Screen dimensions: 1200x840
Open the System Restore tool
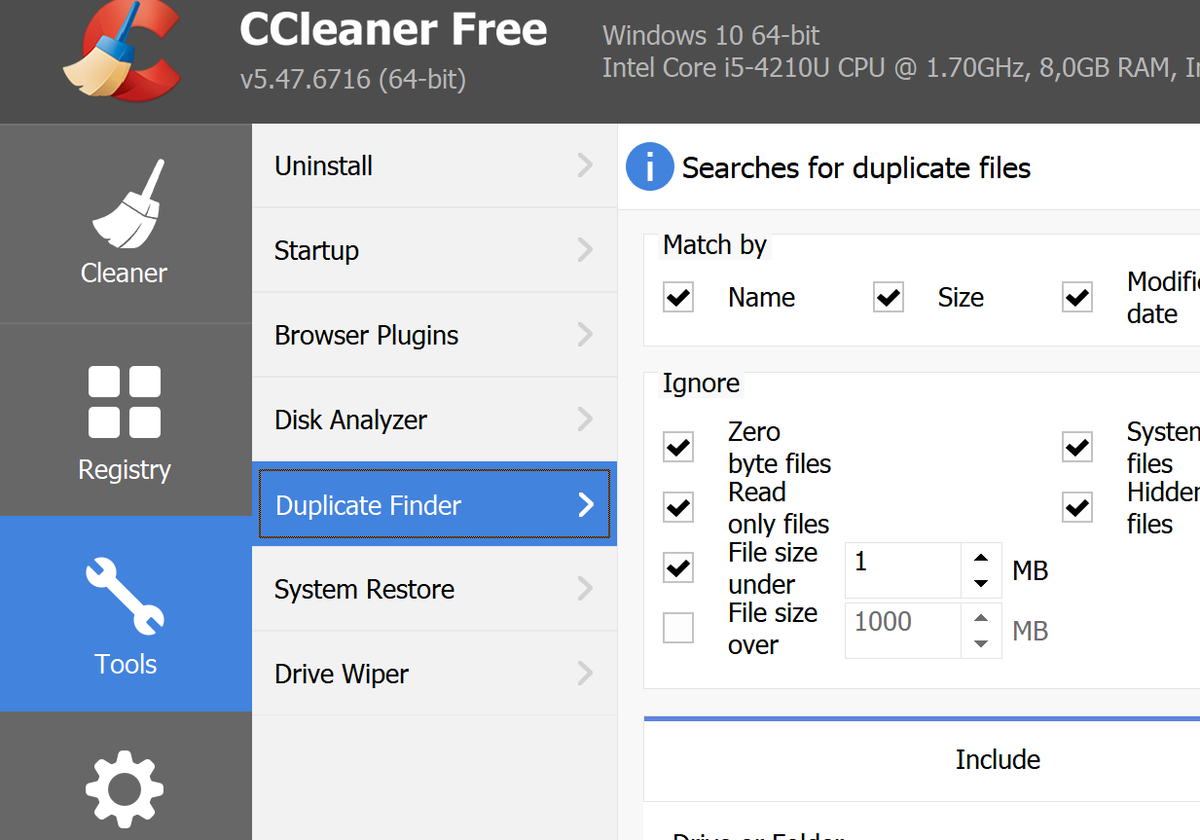(434, 589)
